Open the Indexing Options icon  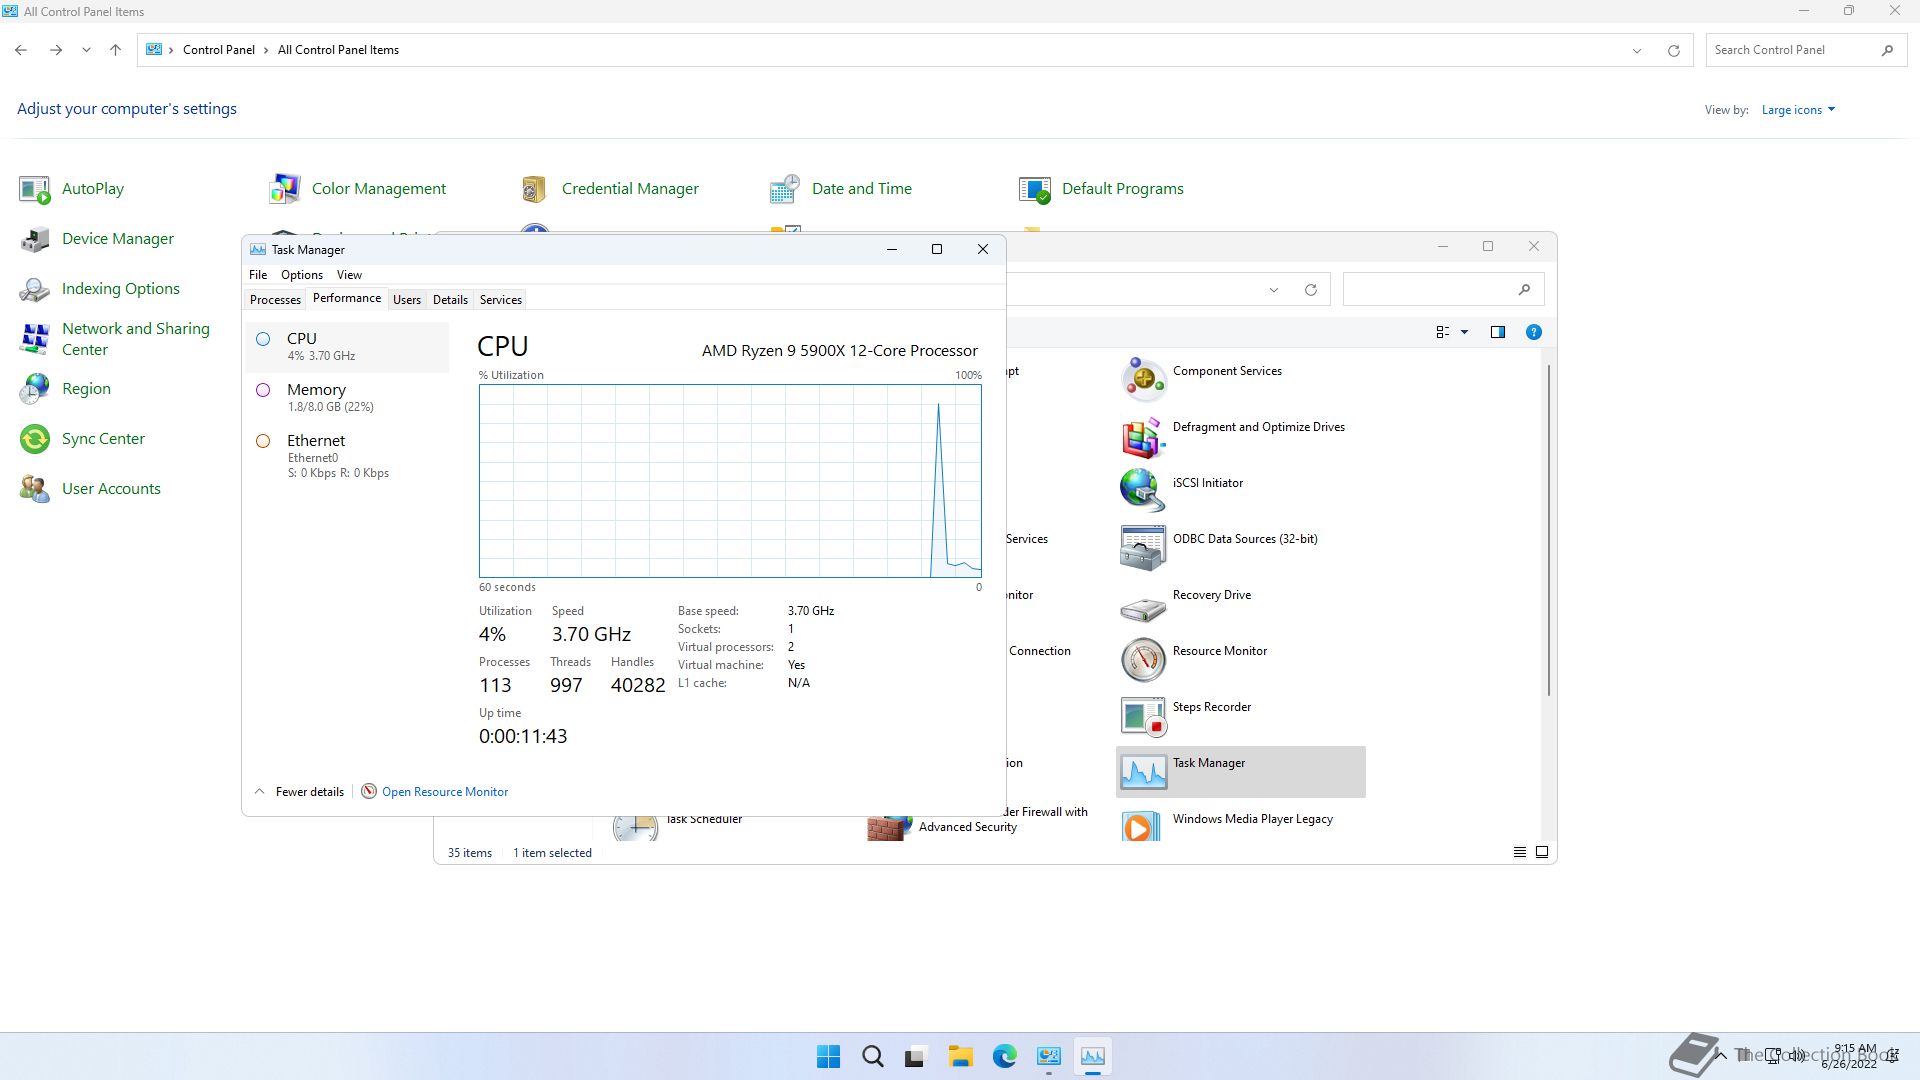click(x=35, y=289)
